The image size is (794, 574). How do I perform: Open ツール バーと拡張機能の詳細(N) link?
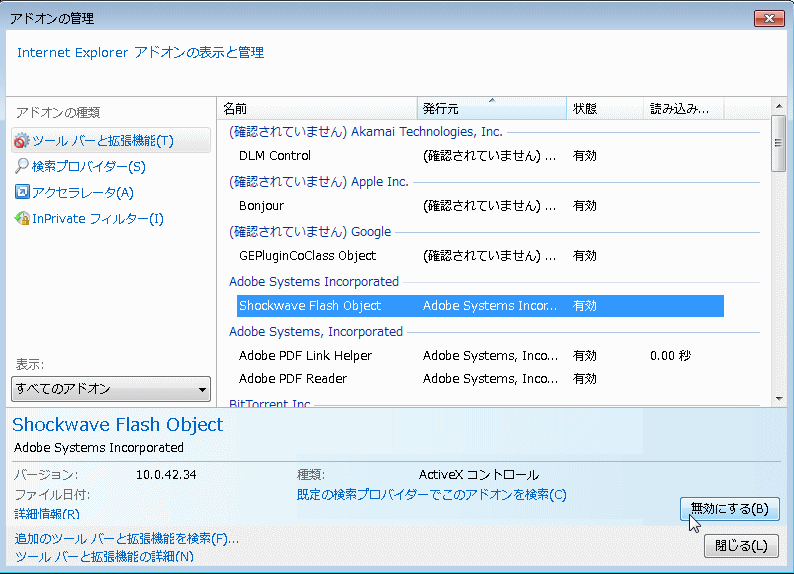(x=104, y=557)
